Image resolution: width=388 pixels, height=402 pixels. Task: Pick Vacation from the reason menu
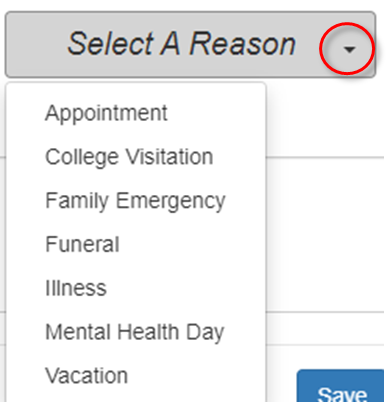[x=87, y=376]
